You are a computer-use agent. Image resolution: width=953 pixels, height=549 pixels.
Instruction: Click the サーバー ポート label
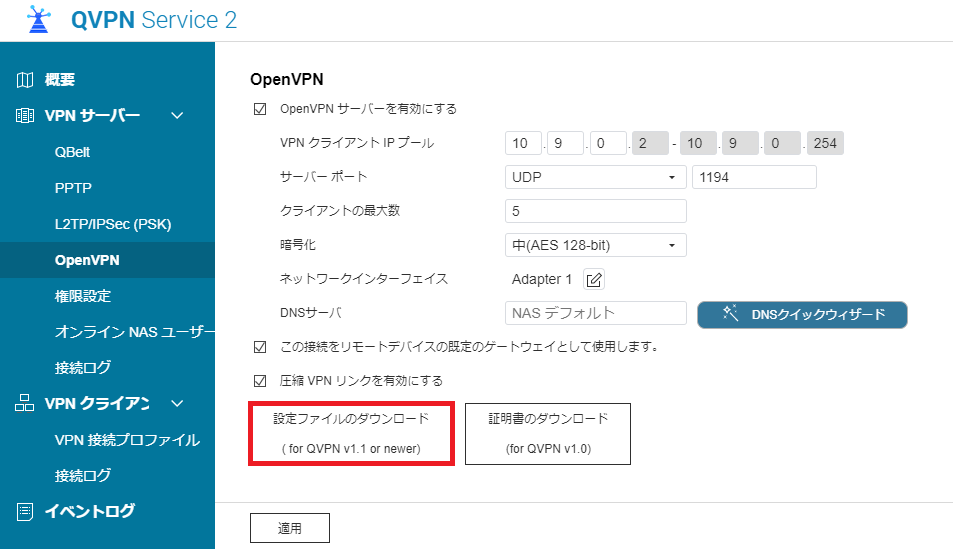(323, 177)
